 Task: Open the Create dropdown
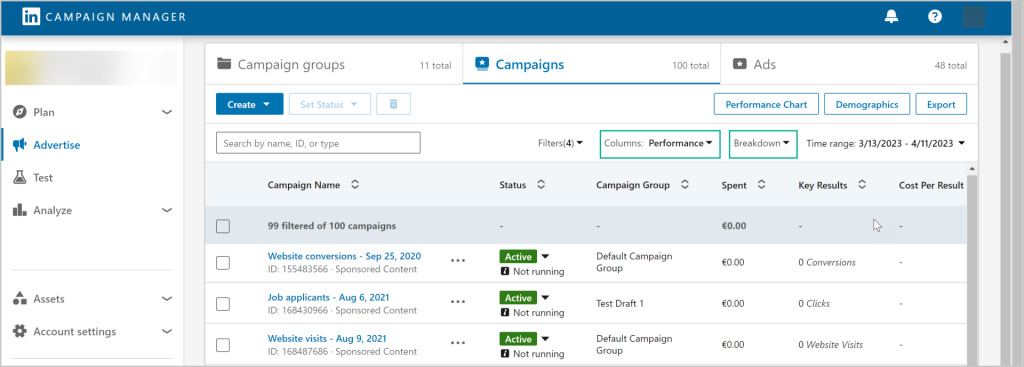pyautogui.click(x=249, y=104)
